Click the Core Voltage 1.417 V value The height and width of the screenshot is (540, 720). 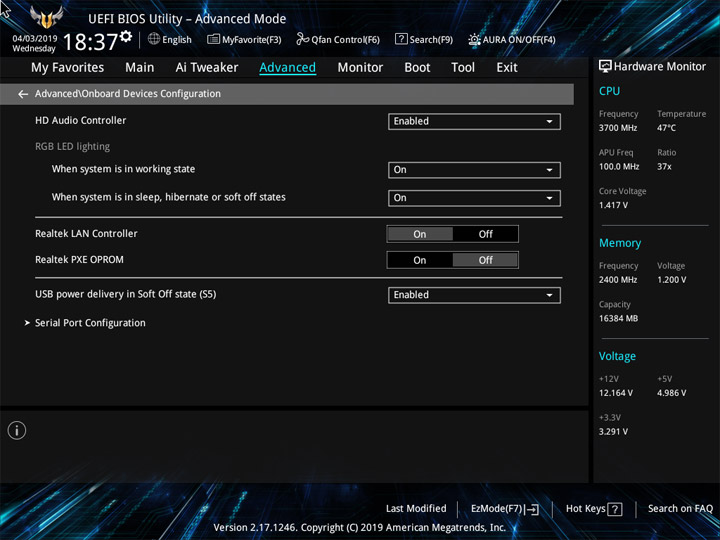(x=613, y=205)
